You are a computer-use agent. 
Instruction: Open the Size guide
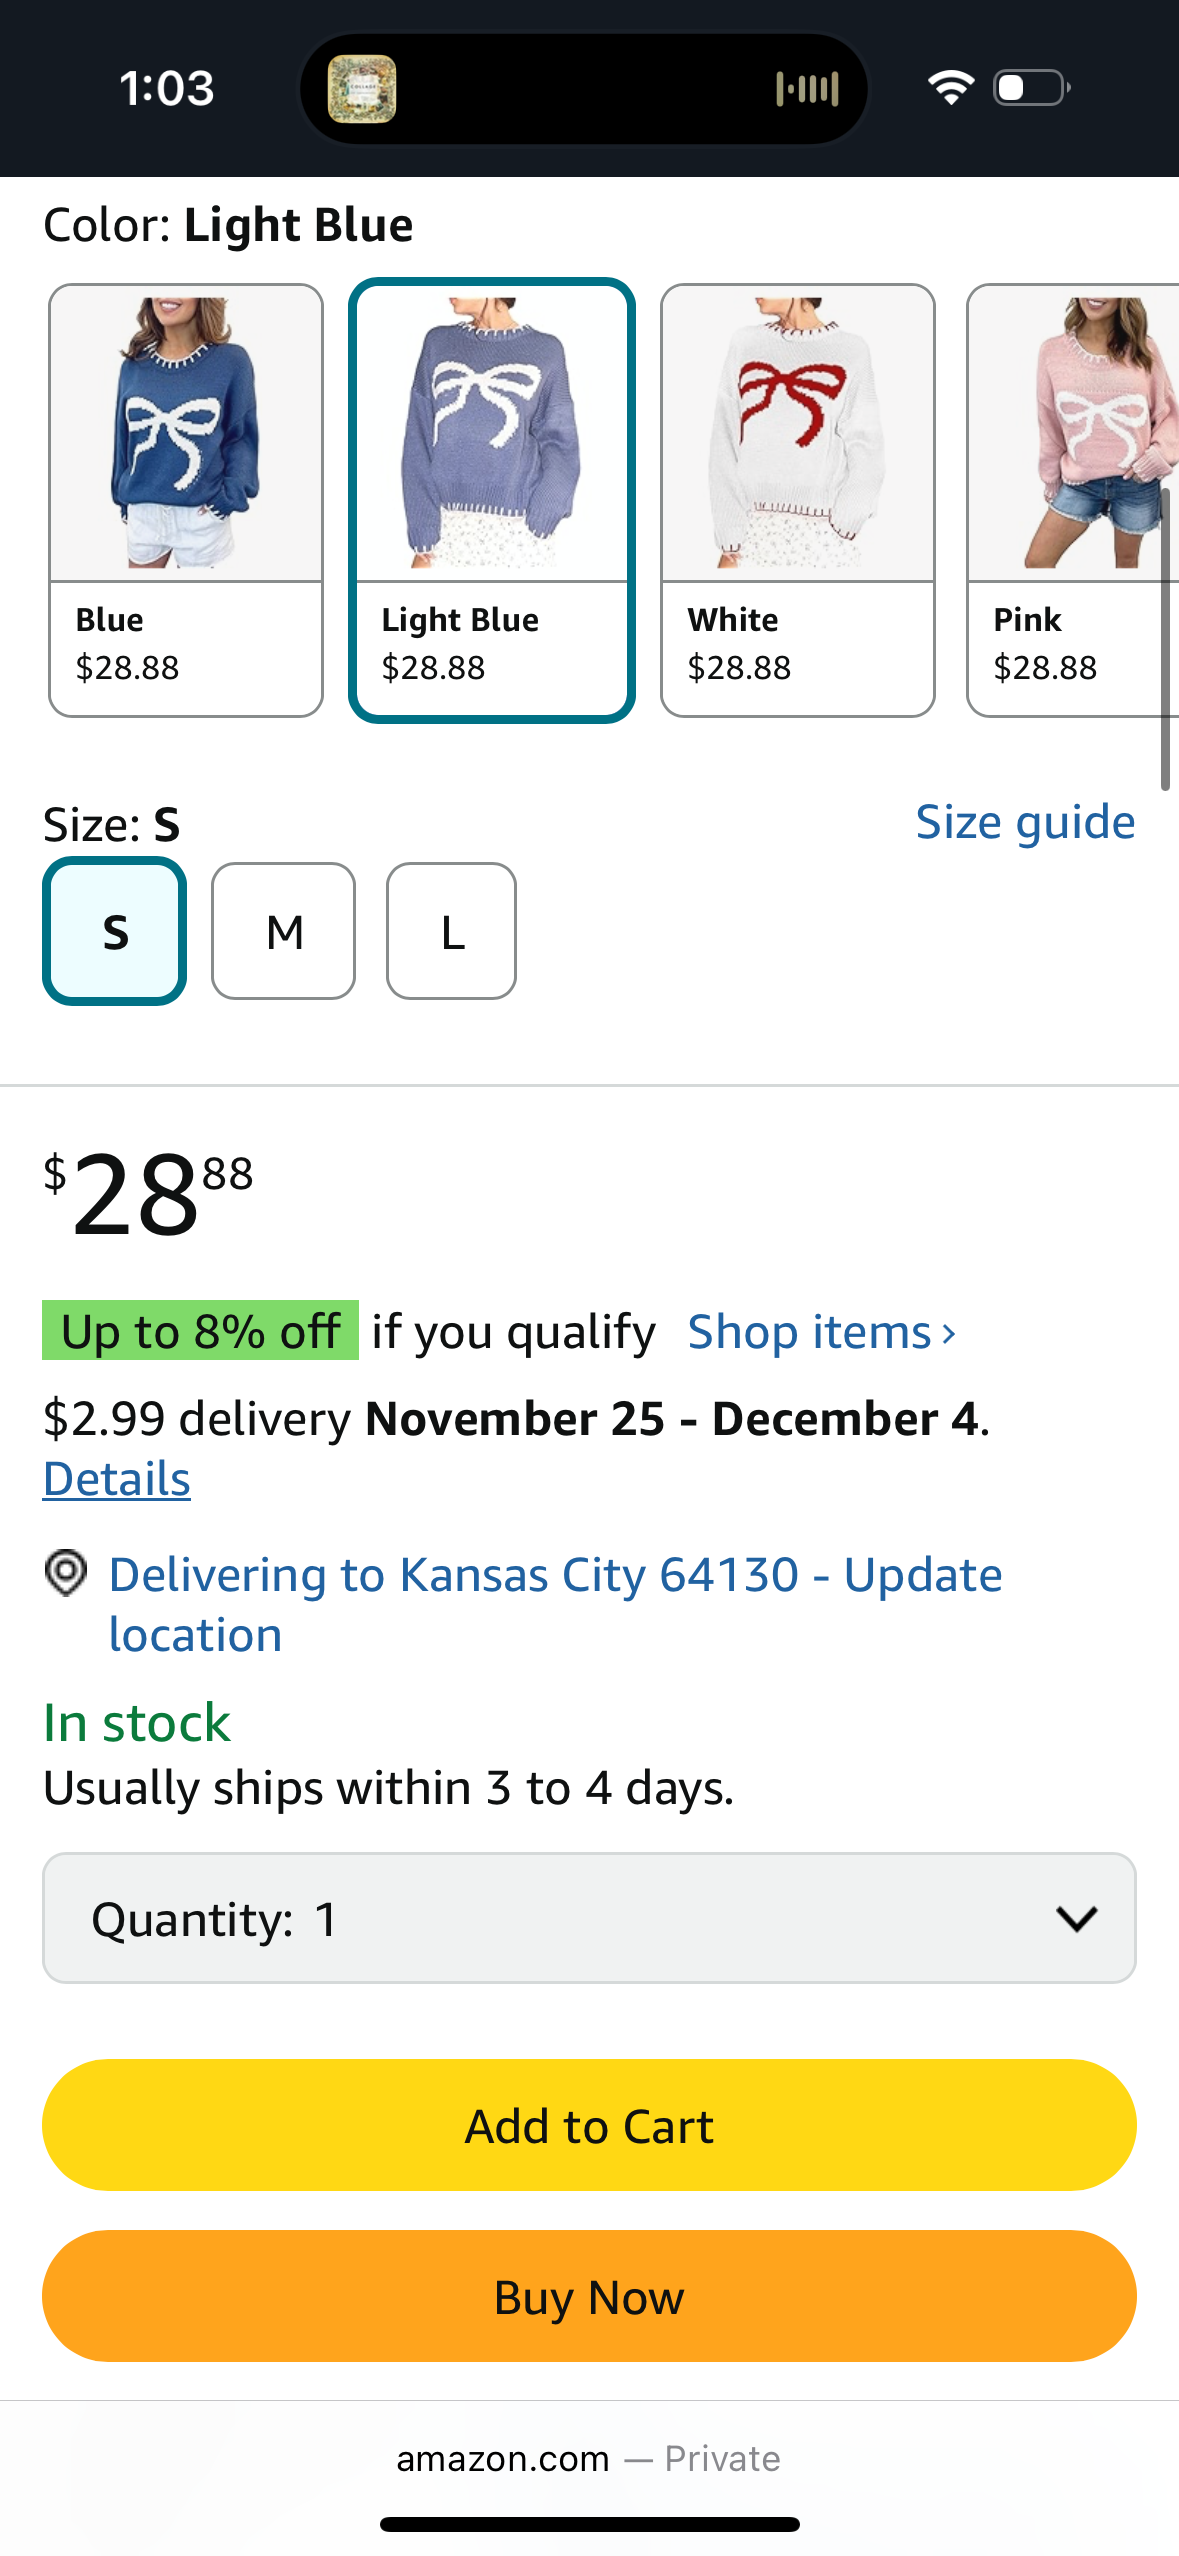coord(1025,823)
